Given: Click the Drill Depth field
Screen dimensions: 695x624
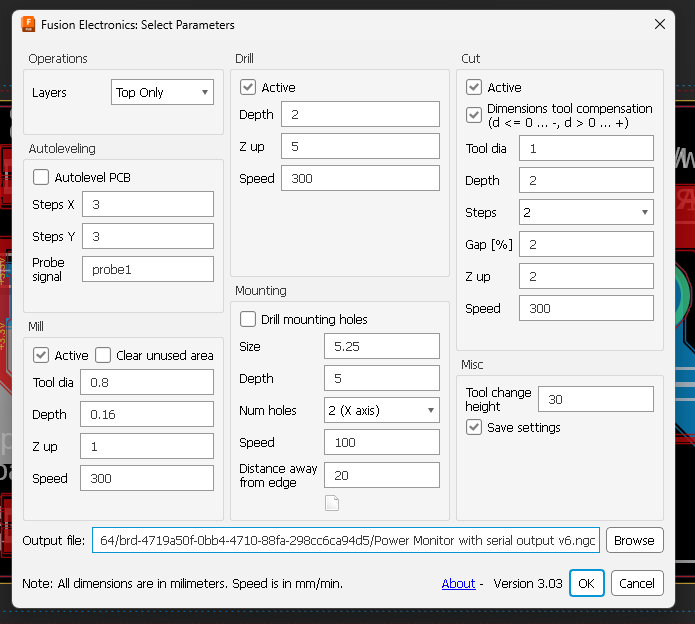Looking at the screenshot, I should (360, 114).
